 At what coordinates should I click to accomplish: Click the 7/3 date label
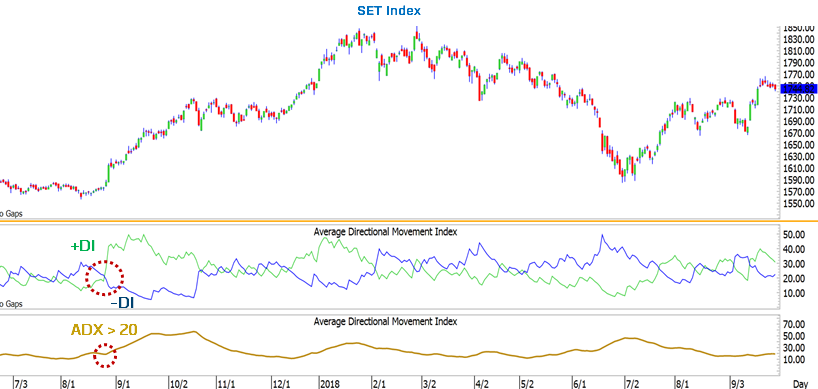tap(21, 384)
